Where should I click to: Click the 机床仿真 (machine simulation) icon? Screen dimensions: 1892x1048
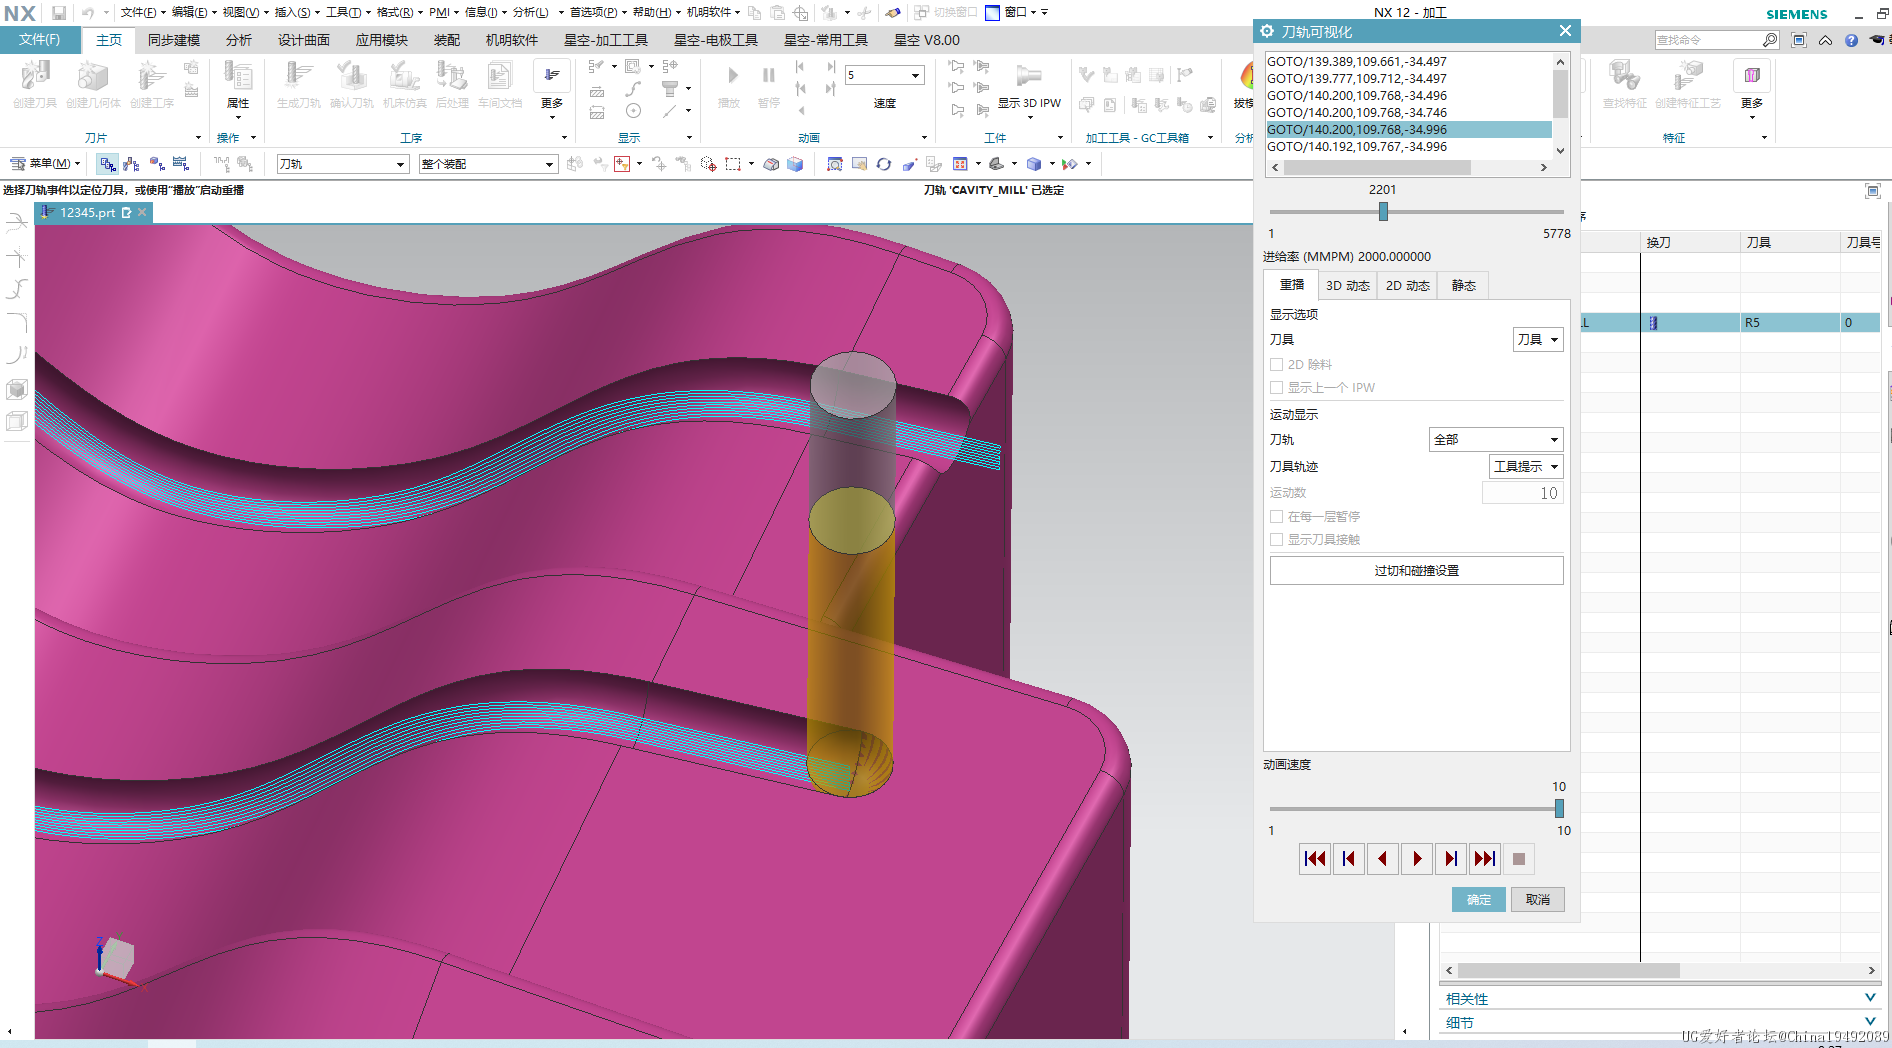(404, 78)
